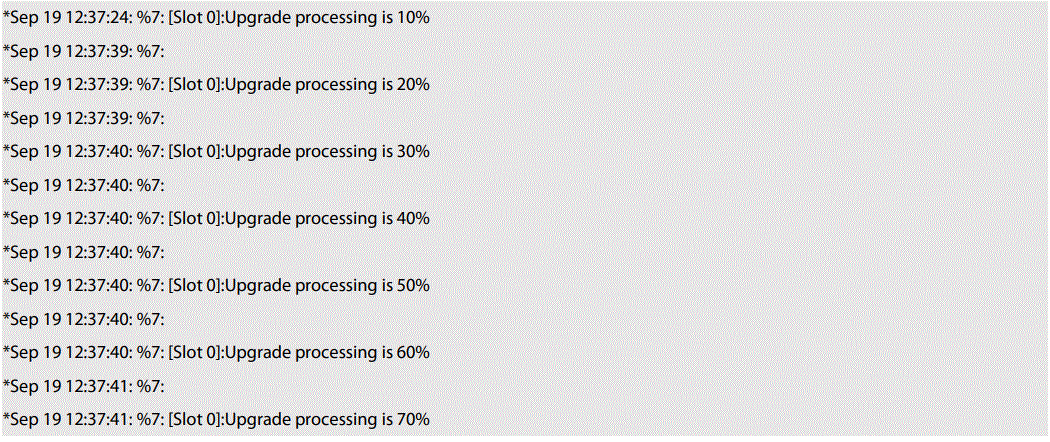1050x442 pixels.
Task: Click the 'Upgrade processing is 10%' log text
Action: click(328, 18)
